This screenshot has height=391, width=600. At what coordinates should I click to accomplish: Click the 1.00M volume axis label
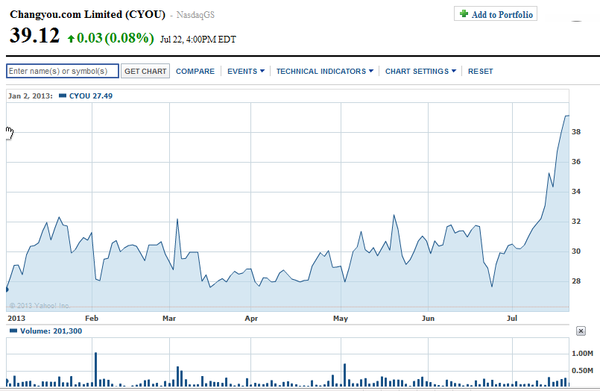(x=582, y=354)
